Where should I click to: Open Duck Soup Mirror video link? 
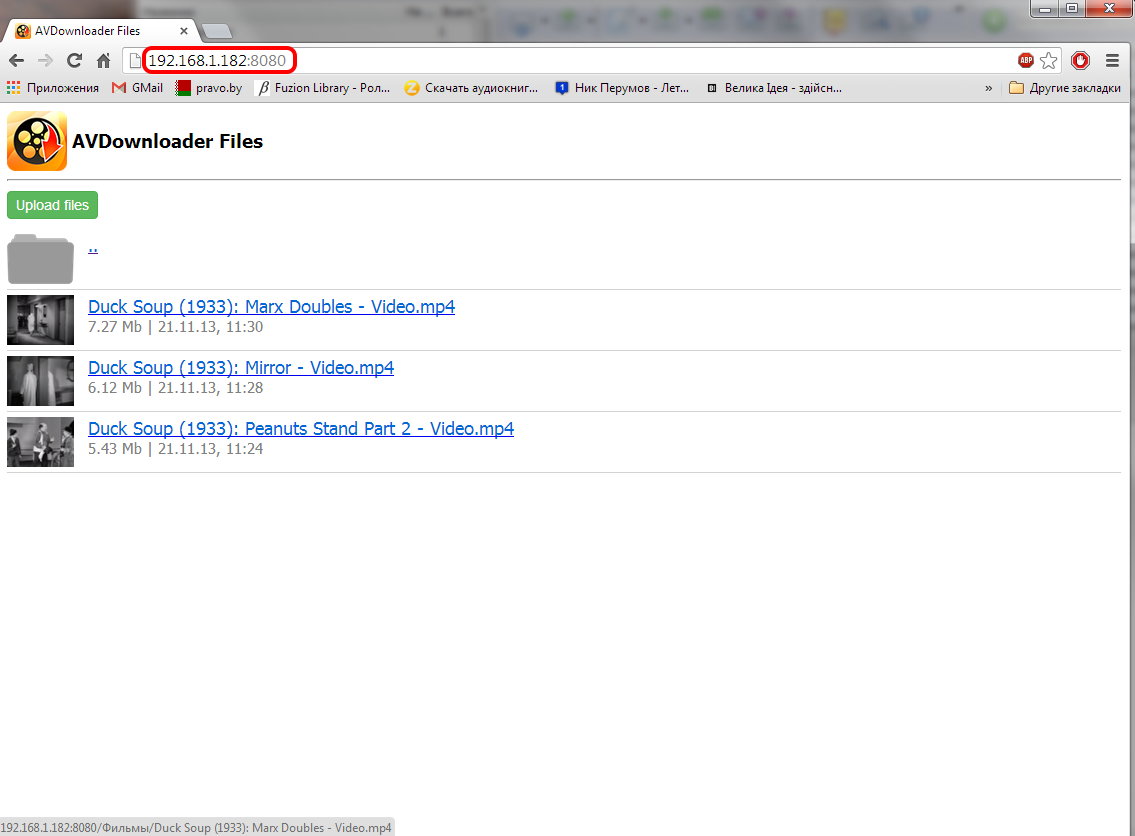(241, 368)
